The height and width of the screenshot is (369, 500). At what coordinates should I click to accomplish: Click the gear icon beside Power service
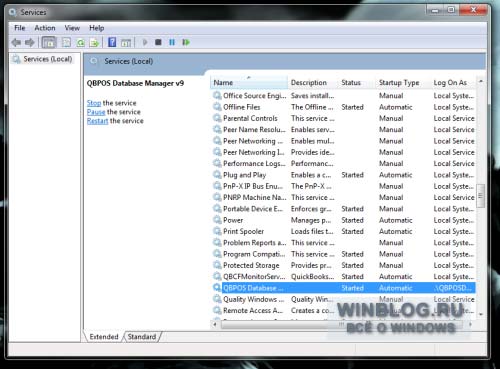click(x=217, y=220)
